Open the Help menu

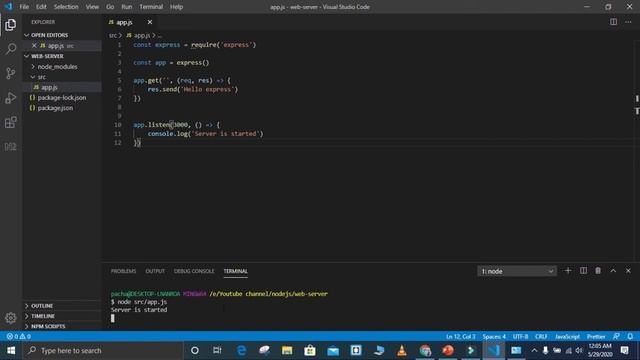pos(176,7)
